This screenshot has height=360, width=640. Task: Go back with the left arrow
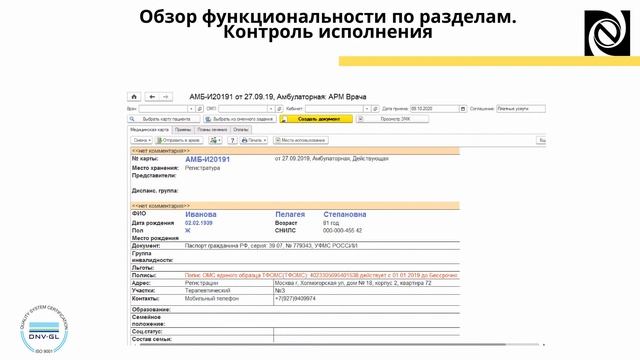pos(152,97)
